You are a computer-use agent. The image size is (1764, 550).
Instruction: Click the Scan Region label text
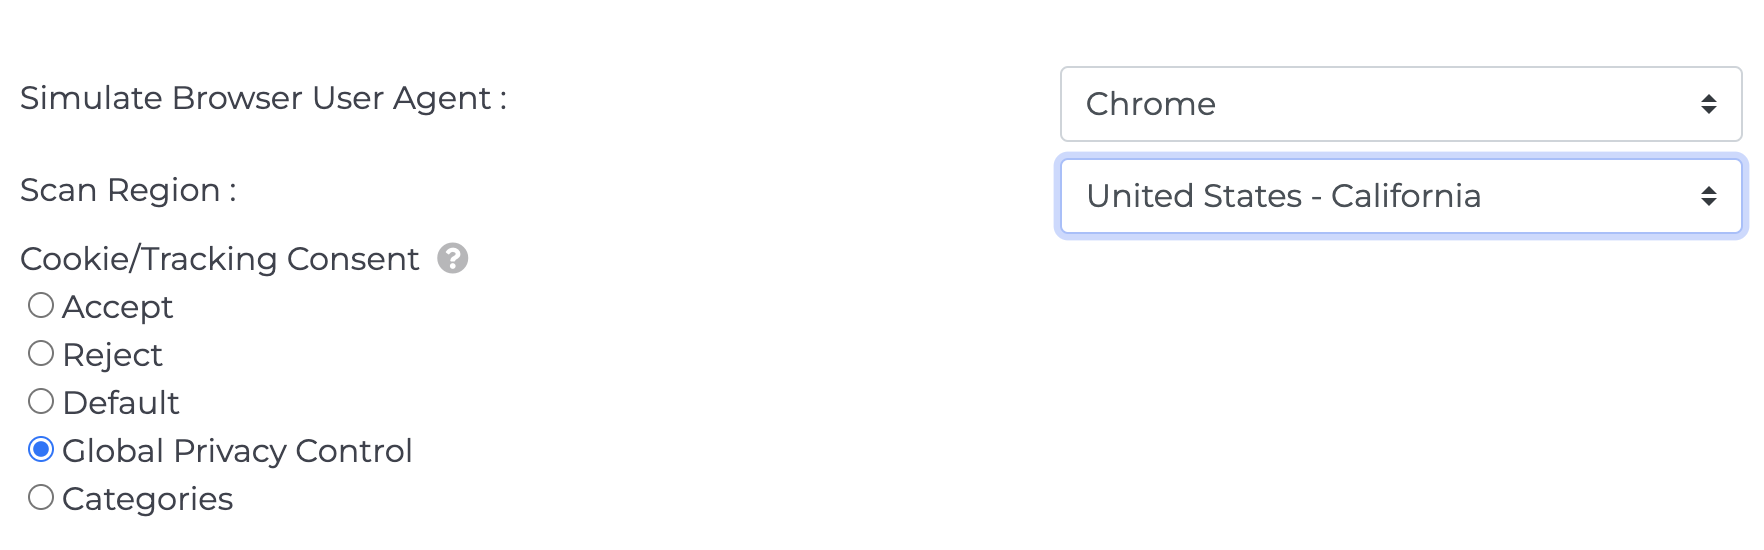click(x=128, y=190)
